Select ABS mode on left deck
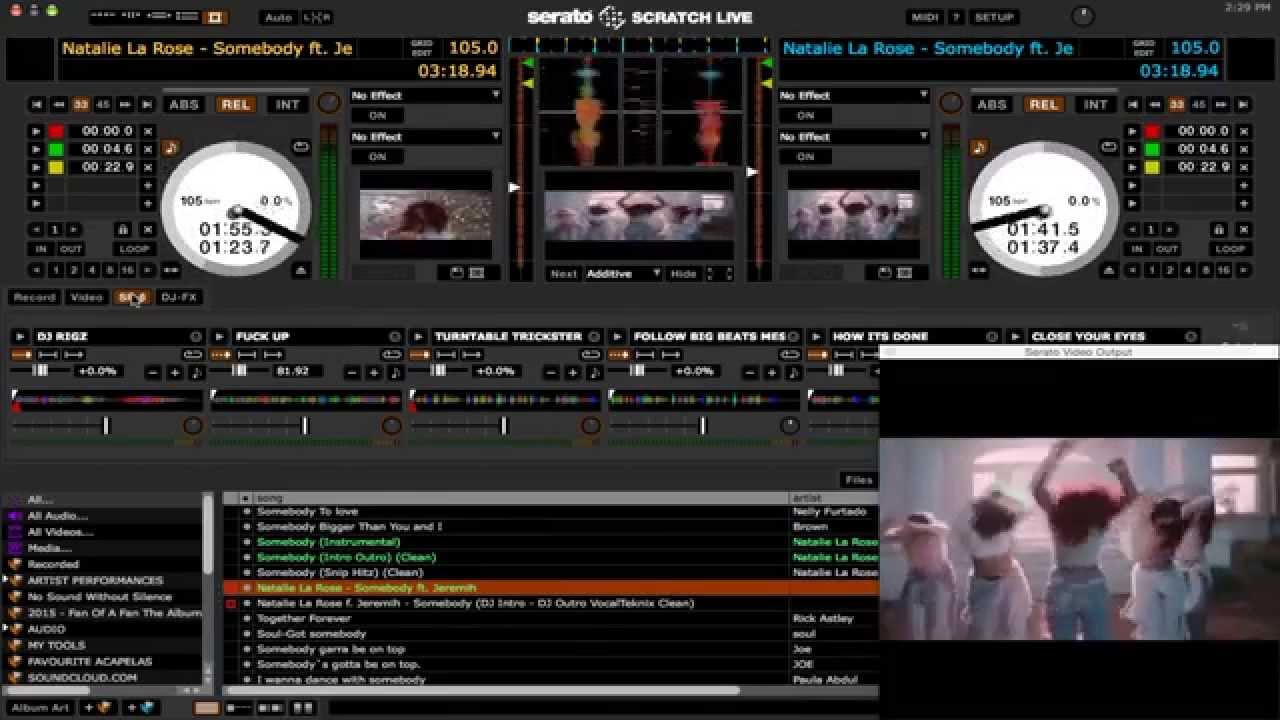The height and width of the screenshot is (720, 1280). [x=184, y=104]
